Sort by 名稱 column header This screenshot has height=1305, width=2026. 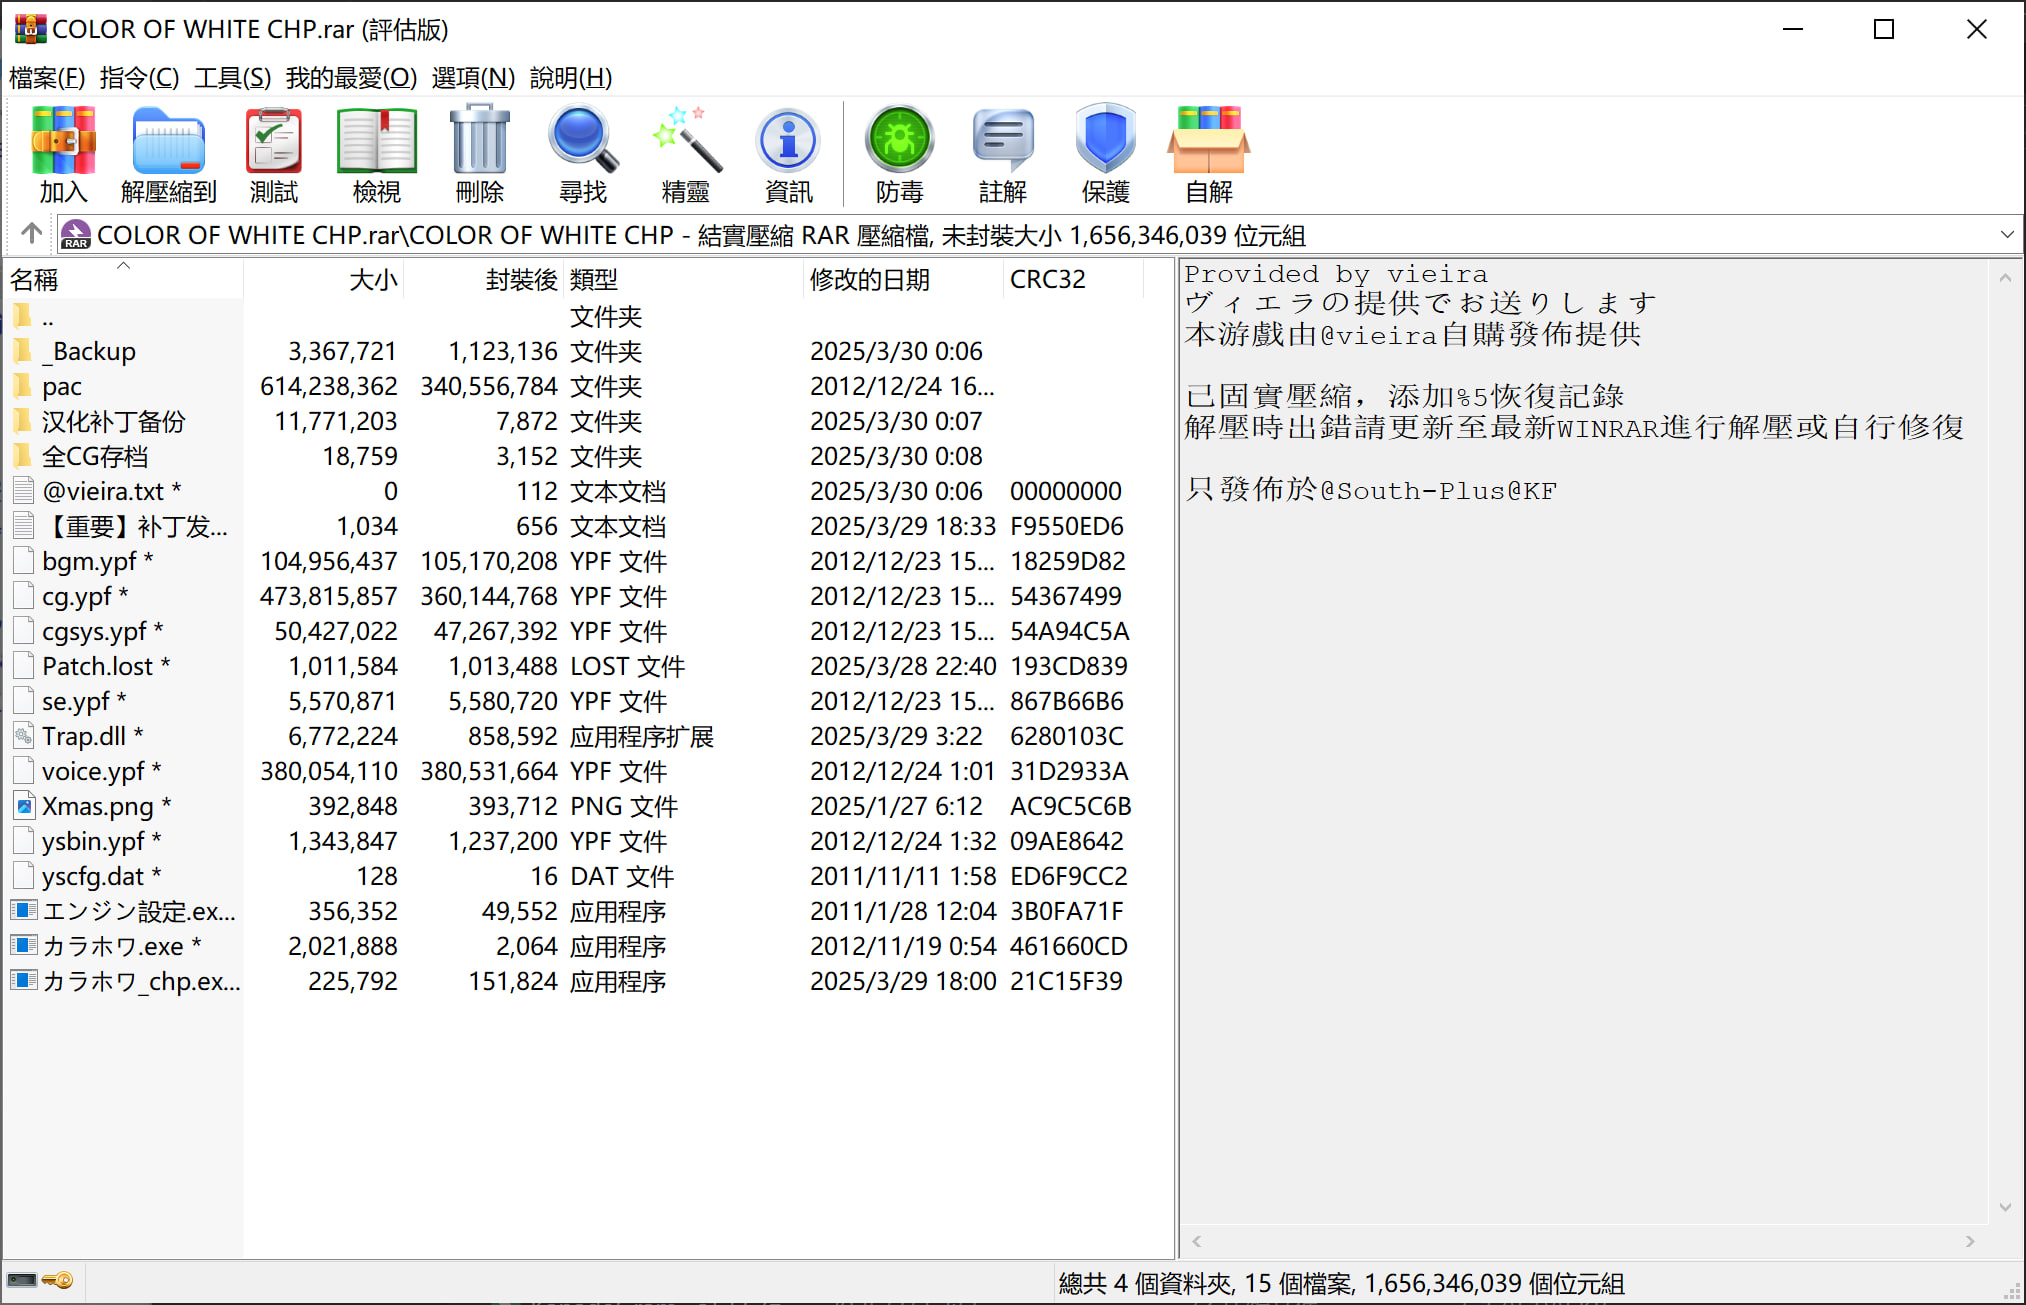click(35, 280)
